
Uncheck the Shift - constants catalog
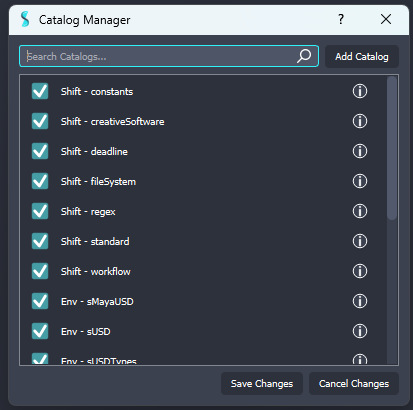click(x=40, y=91)
